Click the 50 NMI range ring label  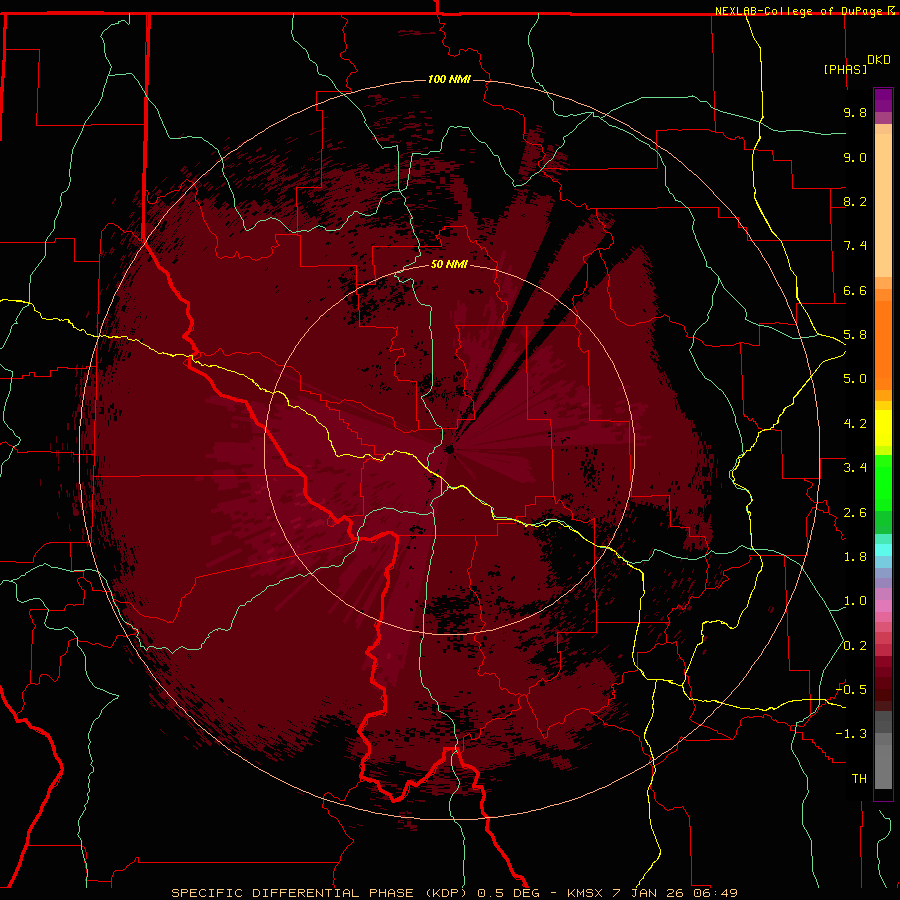tap(449, 264)
